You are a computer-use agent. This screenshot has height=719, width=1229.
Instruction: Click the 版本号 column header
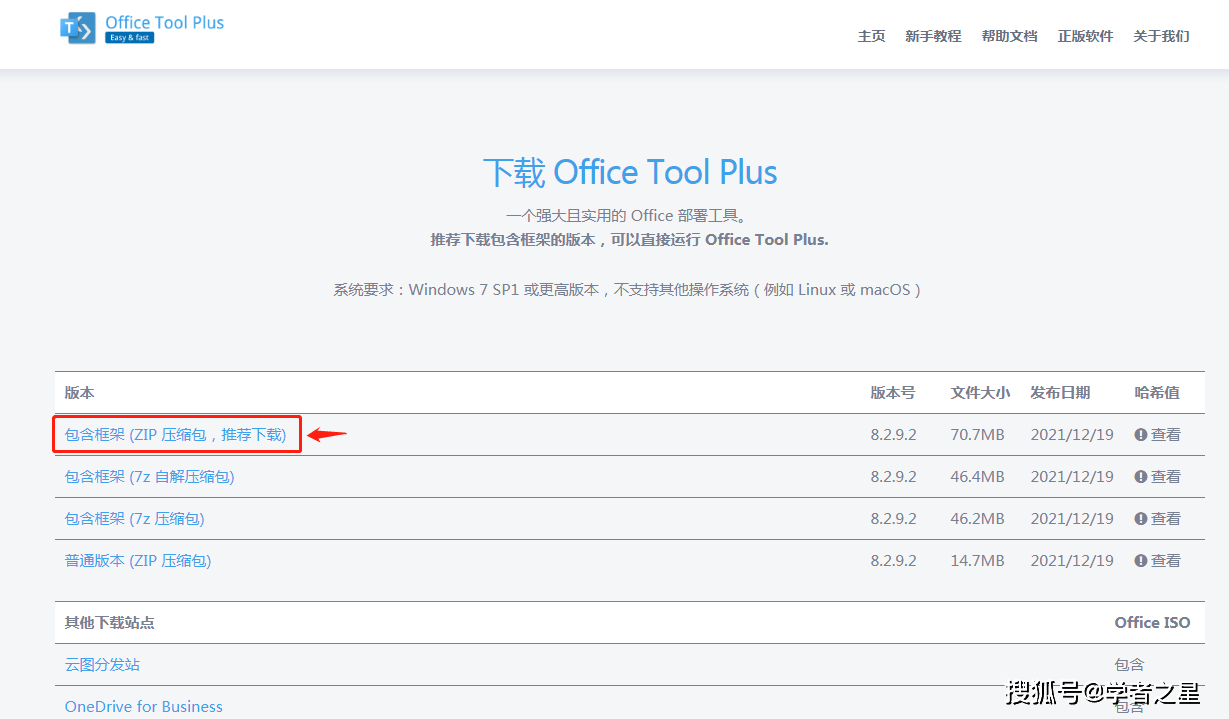tap(892, 393)
